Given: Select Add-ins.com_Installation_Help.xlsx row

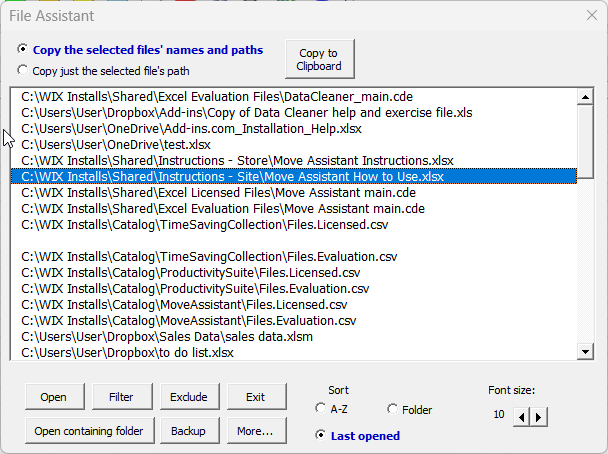Looking at the screenshot, I should tap(294, 128).
